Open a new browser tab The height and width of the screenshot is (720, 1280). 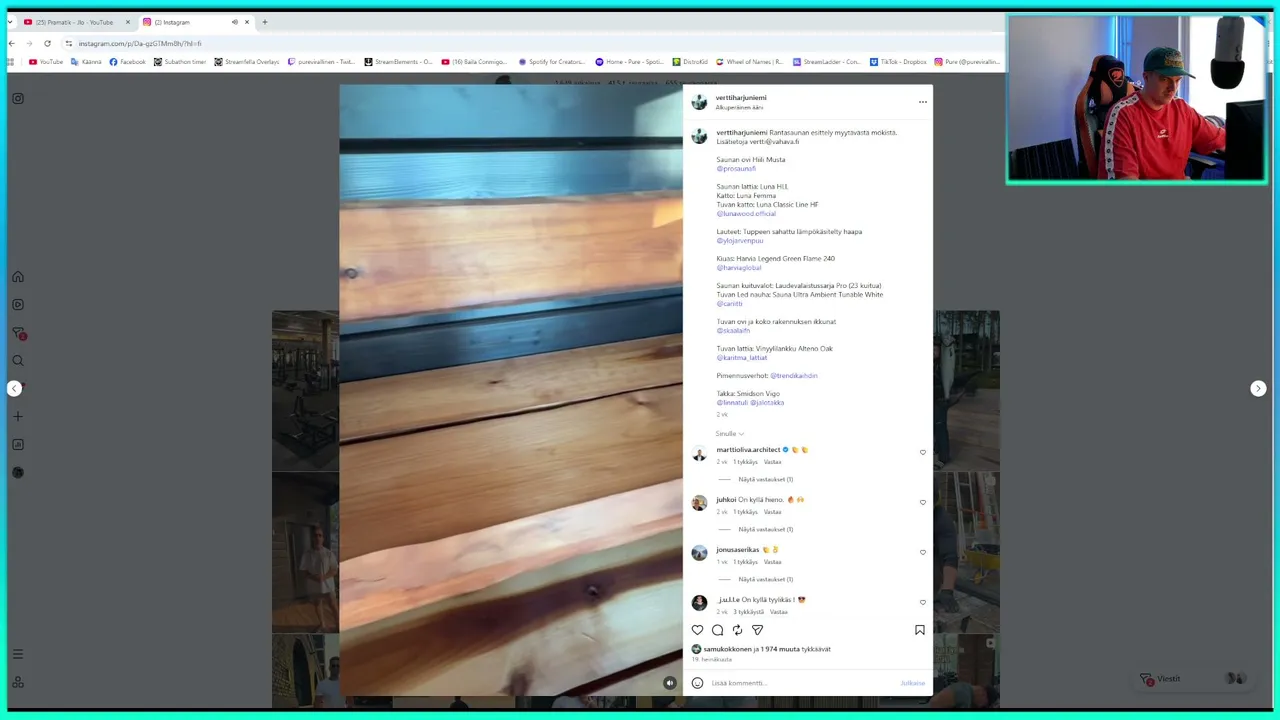click(265, 22)
